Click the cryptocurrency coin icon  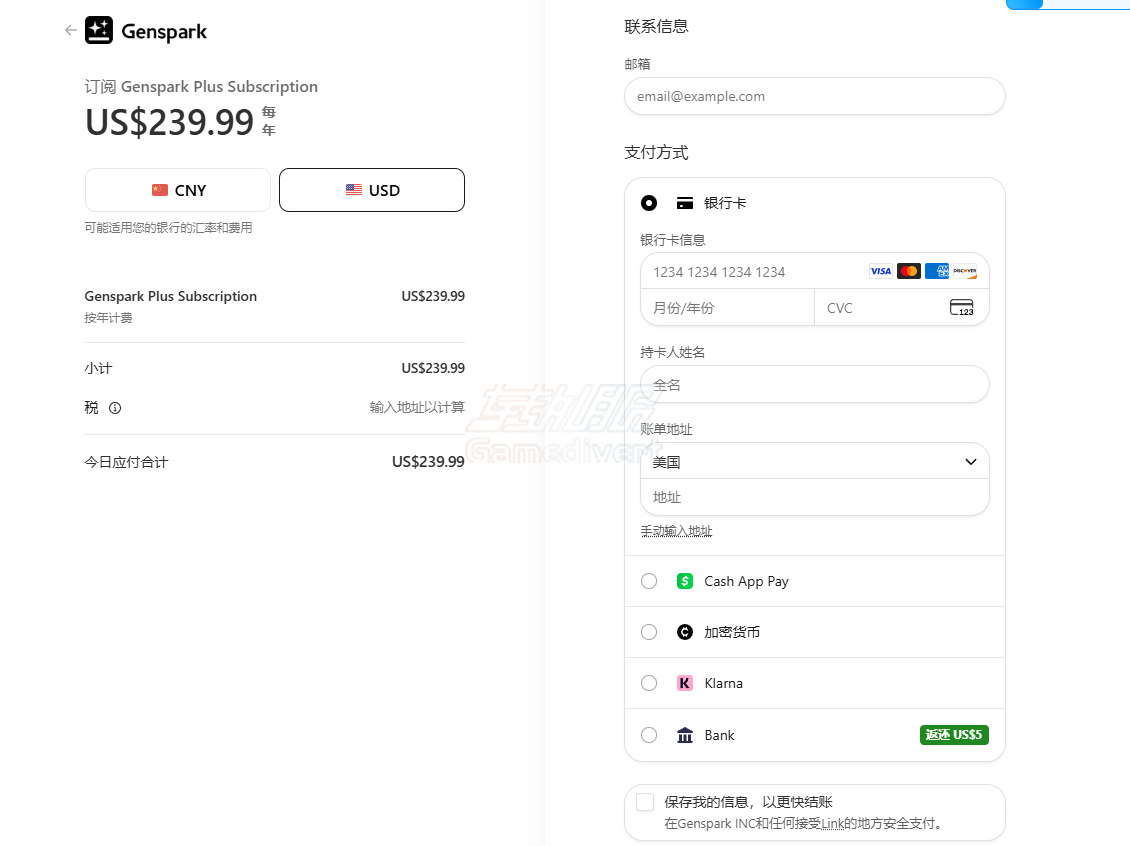coord(685,632)
